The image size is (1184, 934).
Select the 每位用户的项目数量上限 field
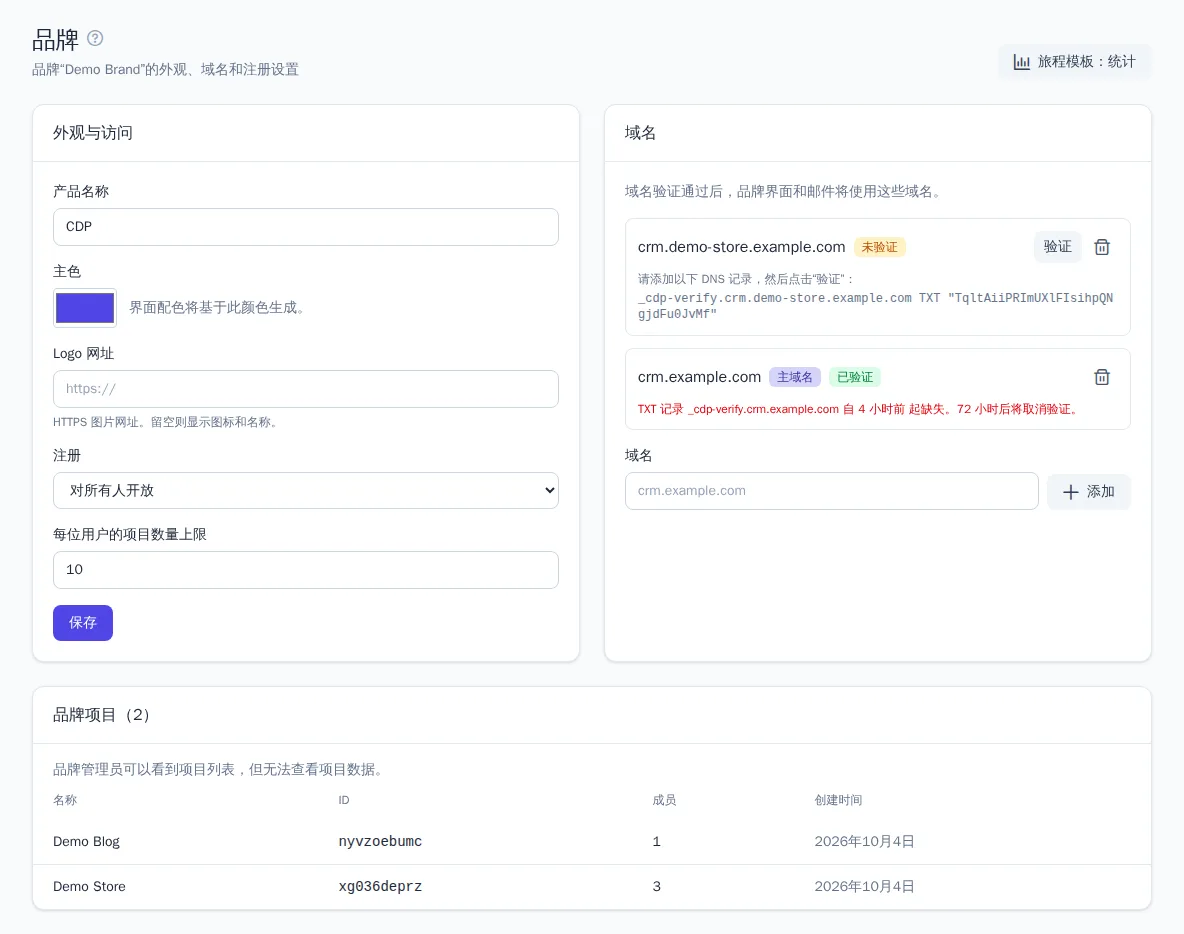pos(306,570)
